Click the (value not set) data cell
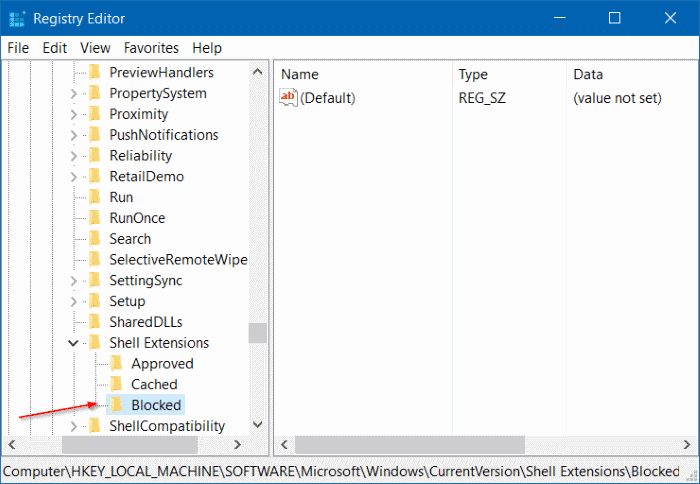 [x=617, y=98]
